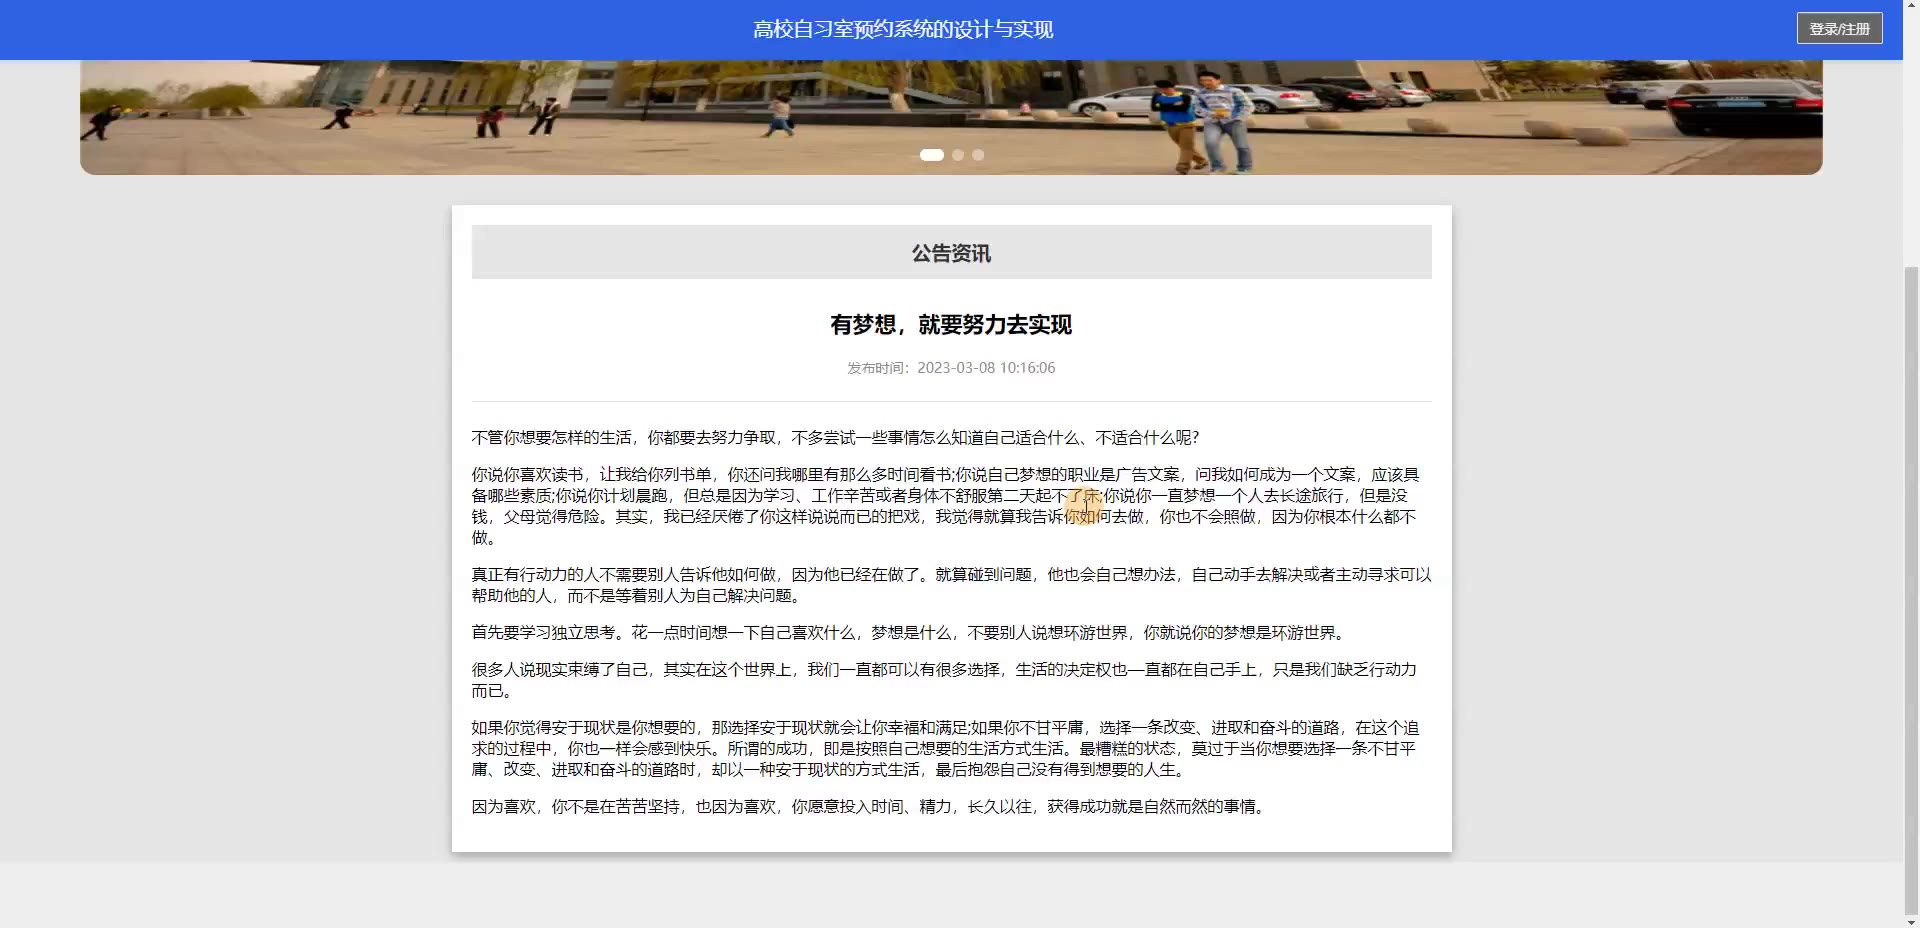
Task: Click the paragraph starting 首先要学习独立思考
Action: (x=911, y=633)
